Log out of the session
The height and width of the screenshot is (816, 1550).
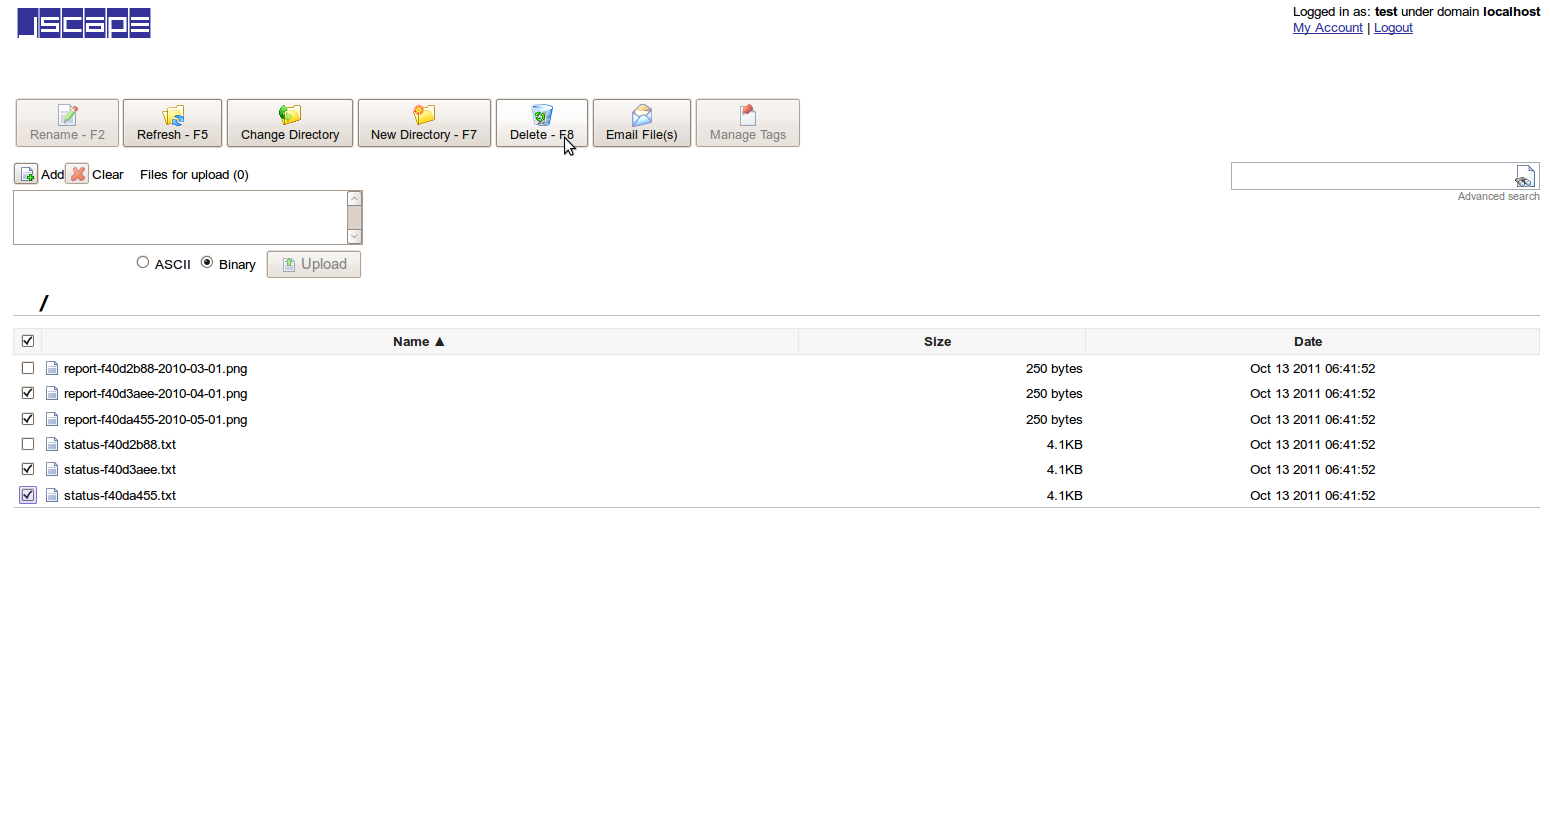coord(1392,27)
